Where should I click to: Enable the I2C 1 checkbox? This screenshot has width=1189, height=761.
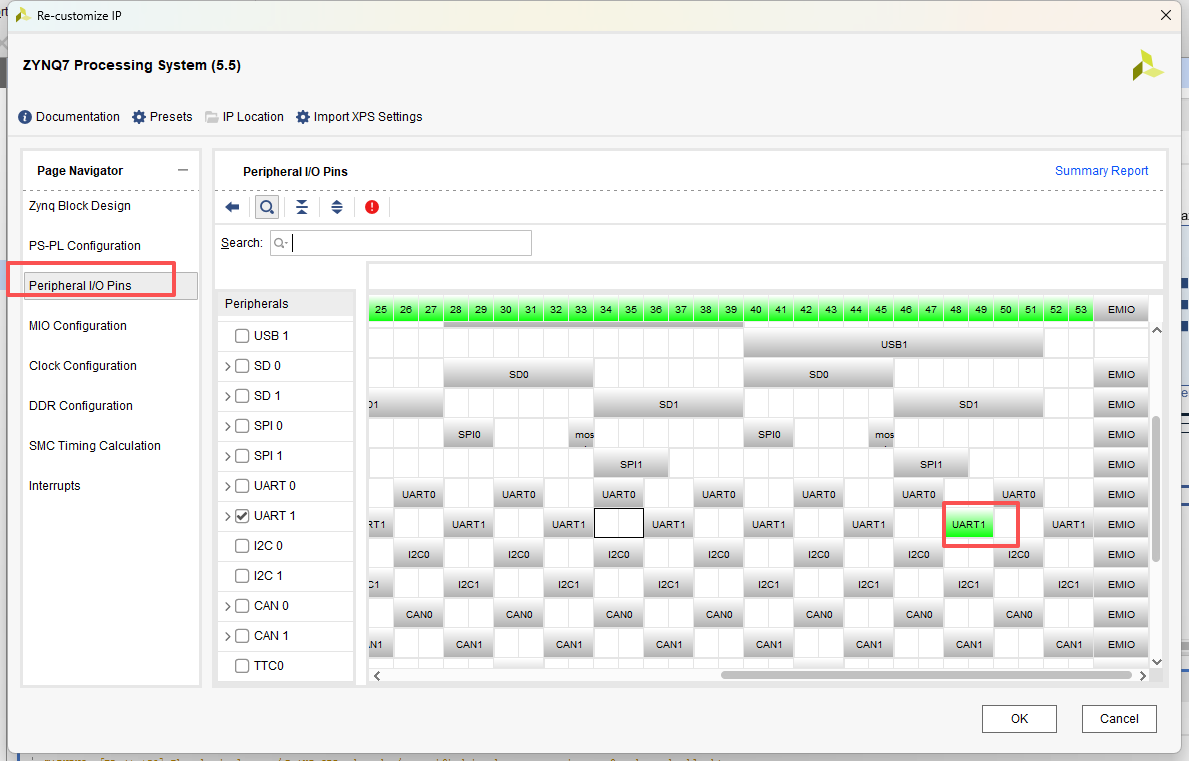point(242,576)
